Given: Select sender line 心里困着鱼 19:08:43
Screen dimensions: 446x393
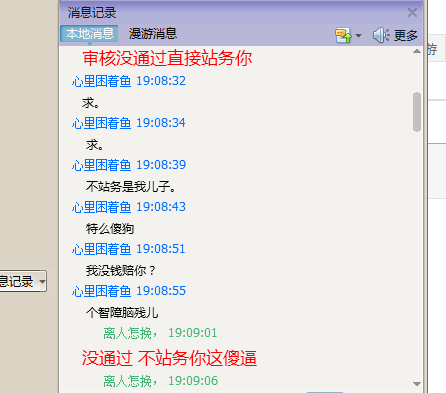Looking at the screenshot, I should [129, 207].
